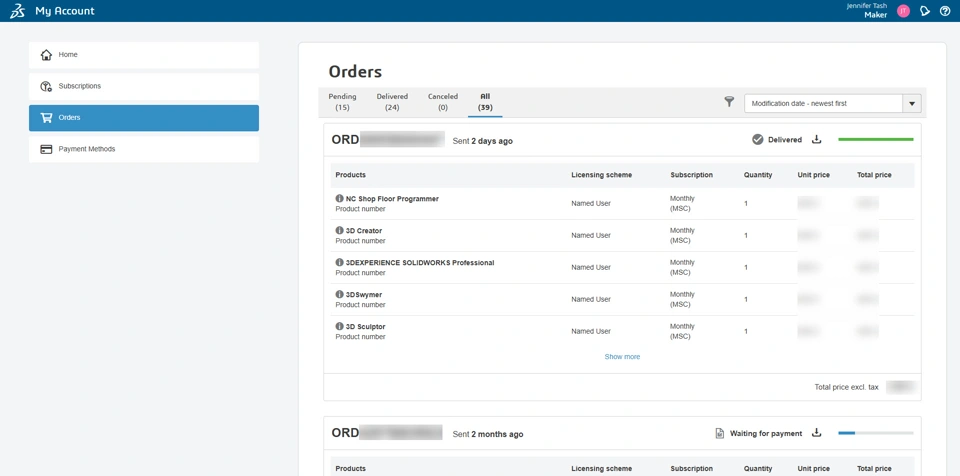Click the 3DS logo in header

coord(17,11)
